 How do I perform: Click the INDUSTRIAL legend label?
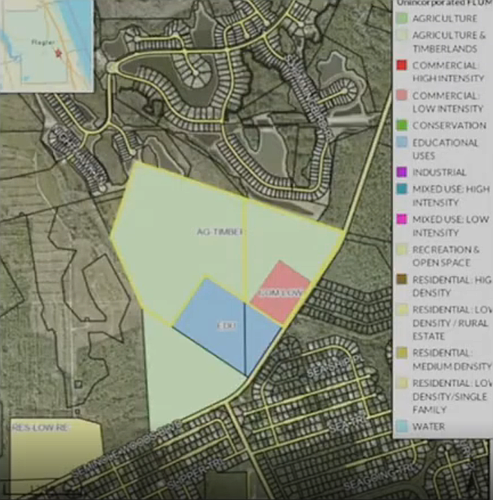click(x=439, y=172)
